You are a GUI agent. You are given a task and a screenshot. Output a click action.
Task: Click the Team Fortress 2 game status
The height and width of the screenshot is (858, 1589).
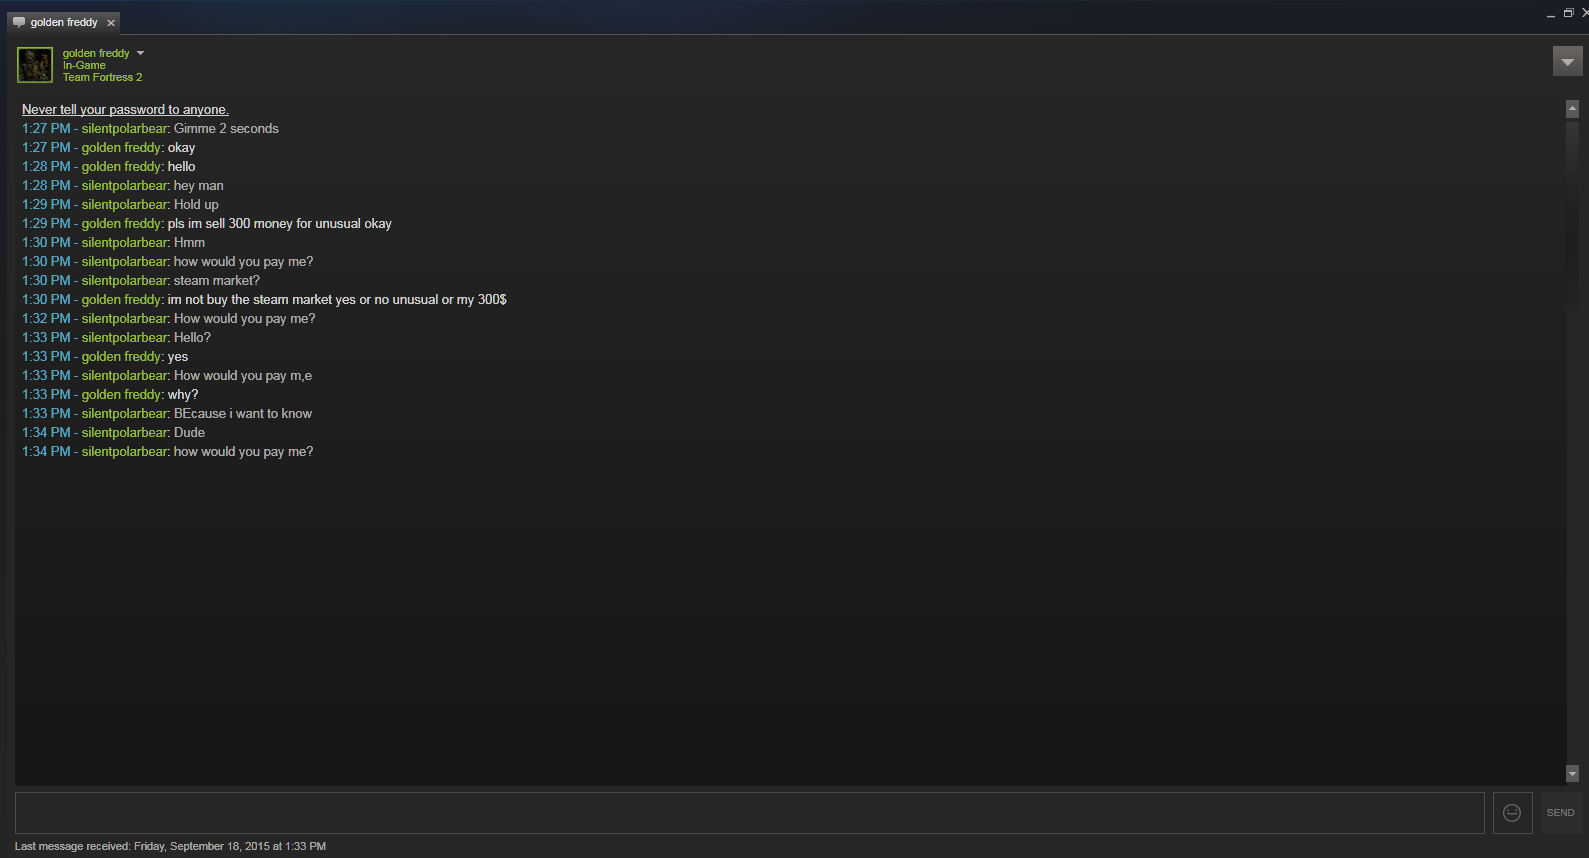coord(102,77)
